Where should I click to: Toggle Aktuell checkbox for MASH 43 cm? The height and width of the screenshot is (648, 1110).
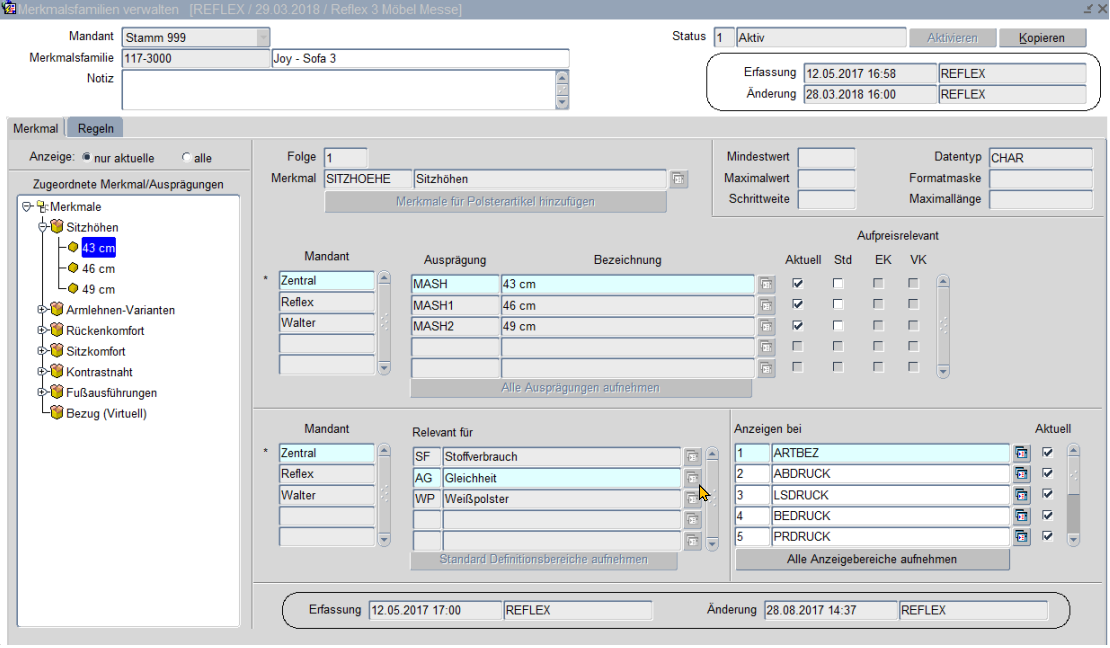click(798, 284)
